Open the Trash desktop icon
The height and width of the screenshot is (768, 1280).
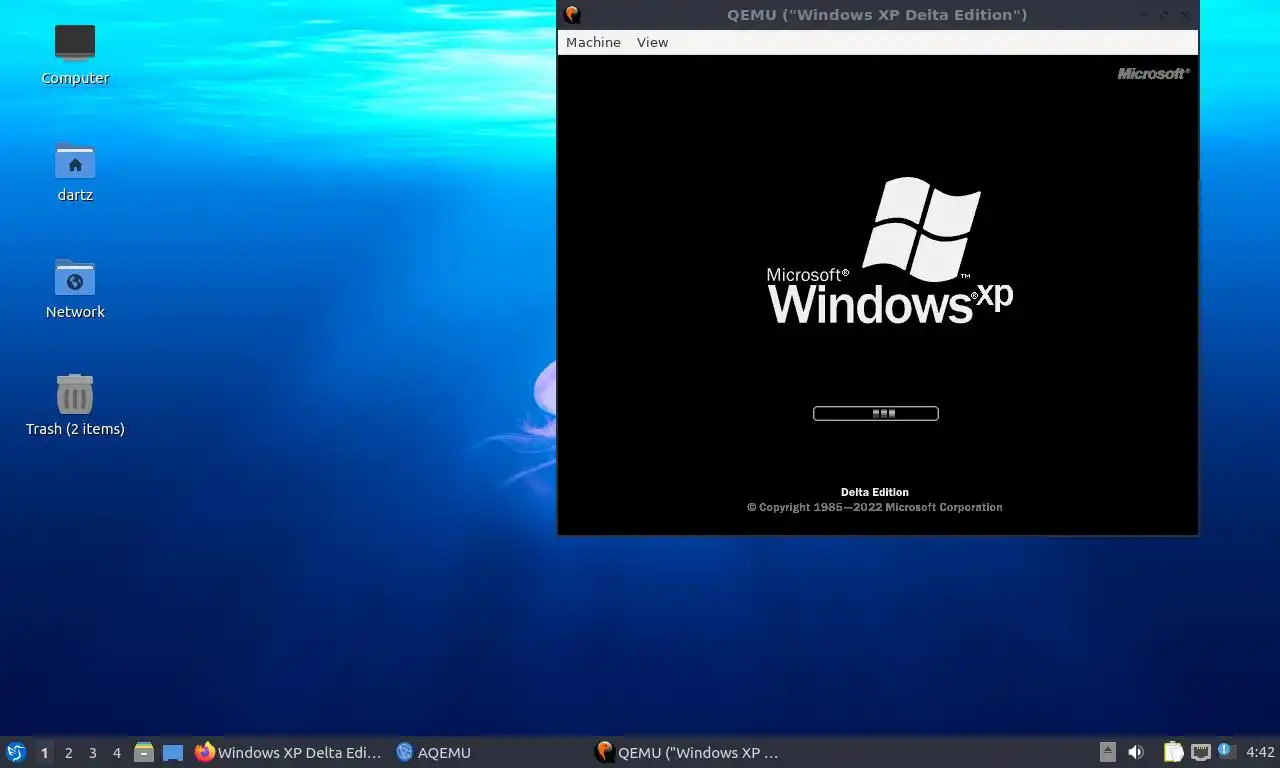coord(75,406)
